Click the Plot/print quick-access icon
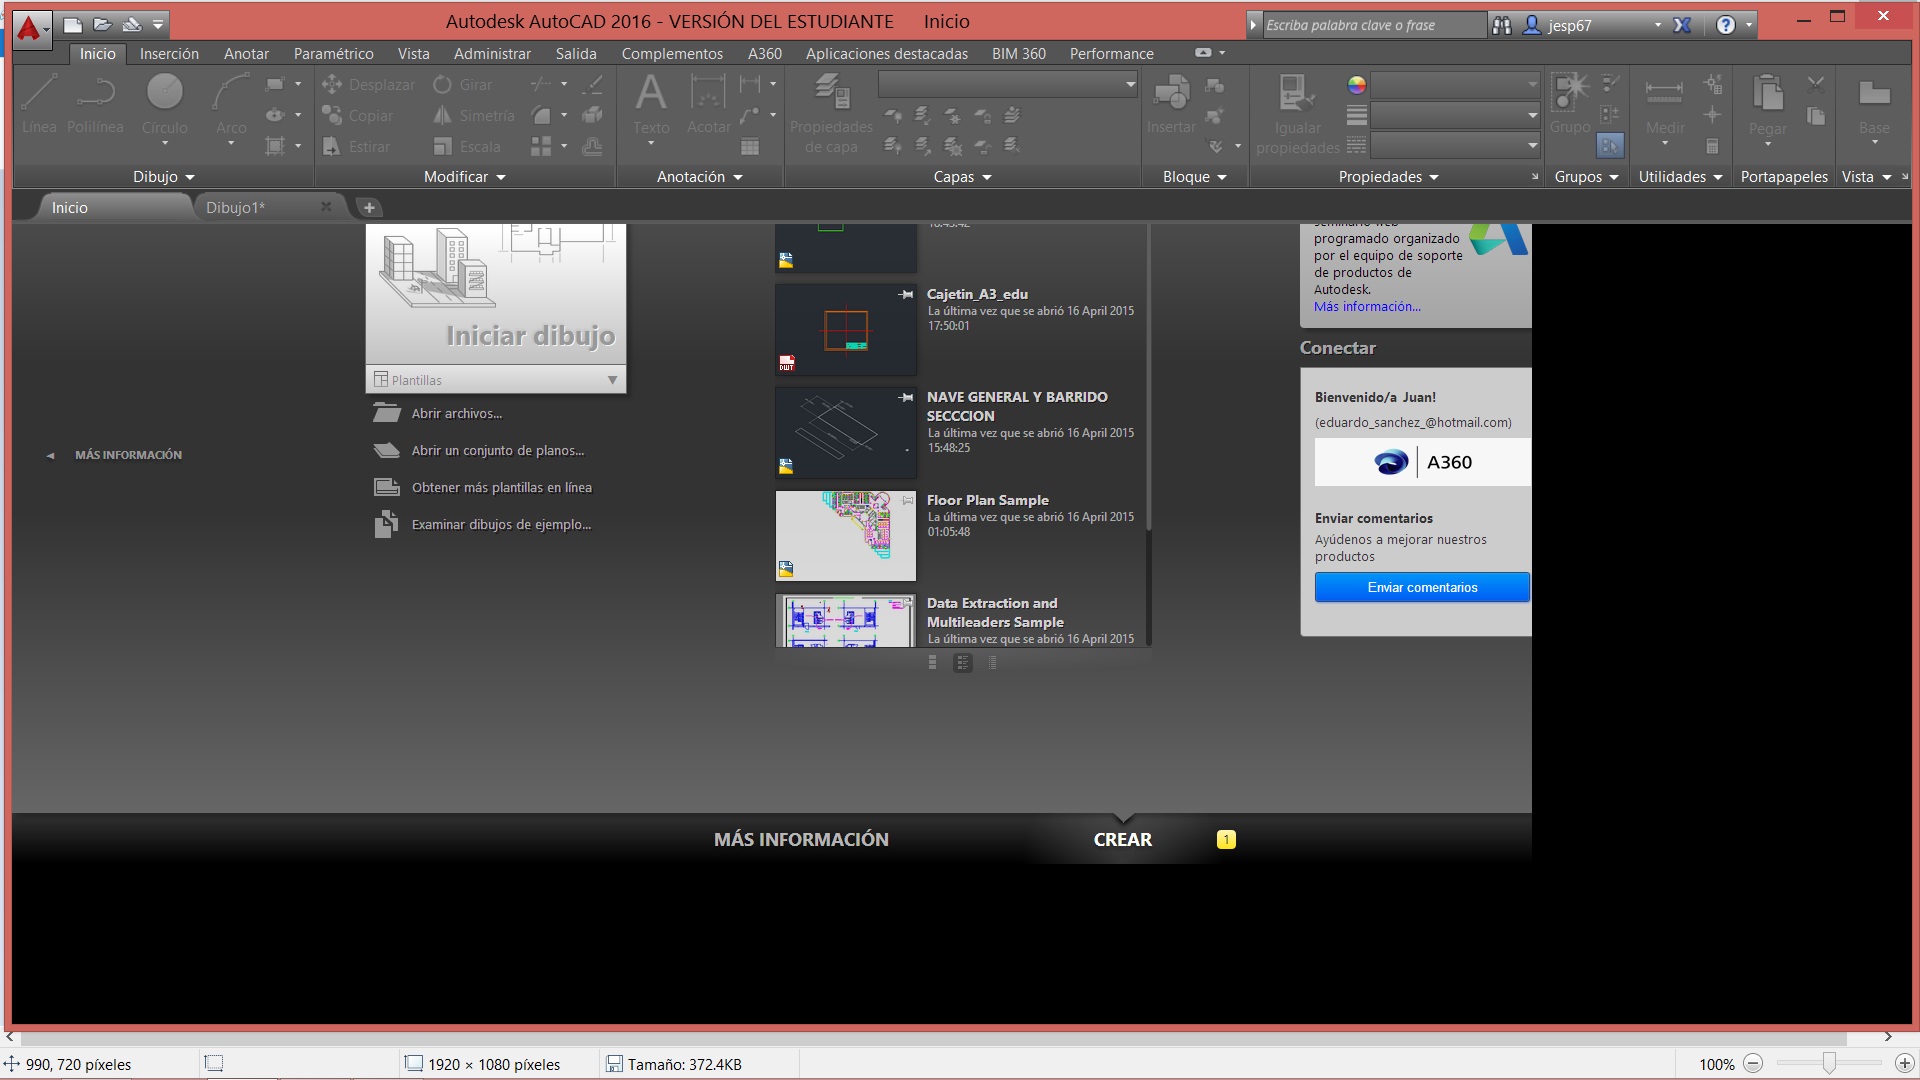The height and width of the screenshot is (1080, 1920). 131,24
